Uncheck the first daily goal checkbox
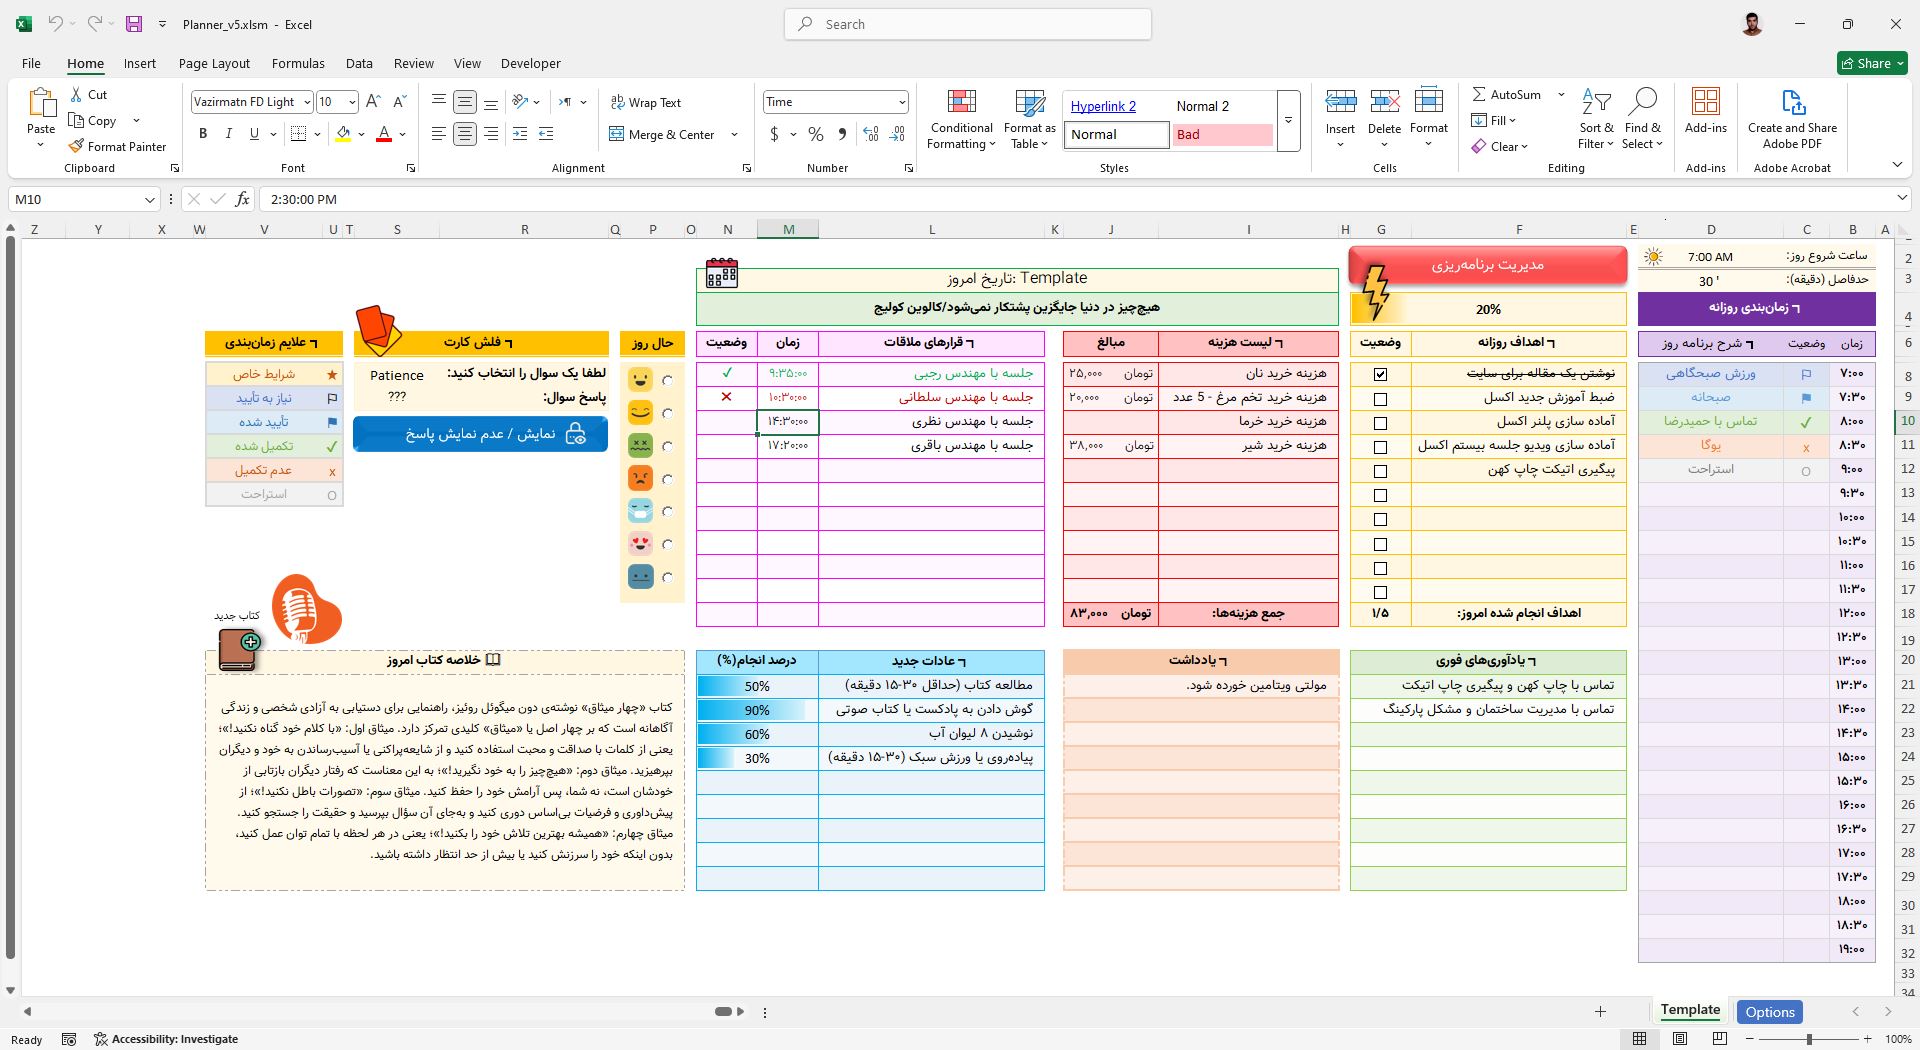Viewport: 1920px width, 1050px height. click(x=1380, y=374)
